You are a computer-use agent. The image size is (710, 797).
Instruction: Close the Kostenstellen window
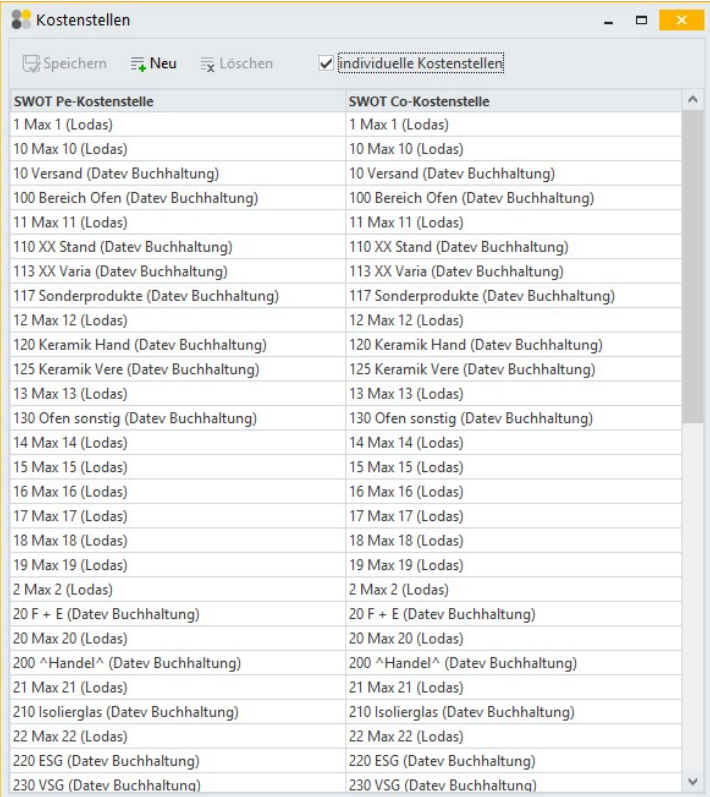[x=682, y=20]
